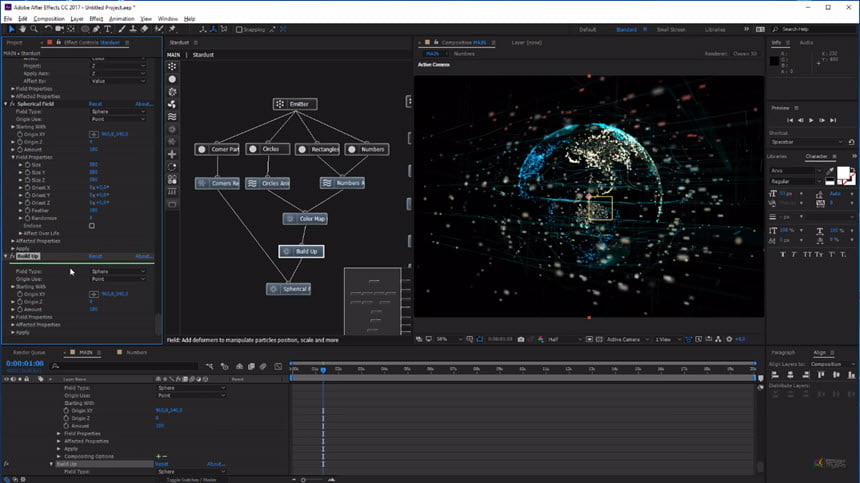This screenshot has width=860, height=483.
Task: Open Build Up Origin Use dropdown
Action: [118, 279]
